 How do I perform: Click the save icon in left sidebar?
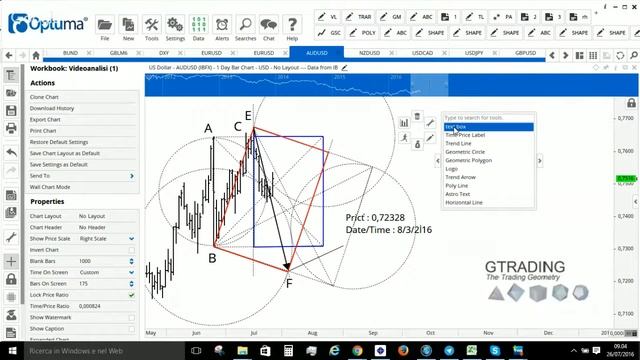click(11, 111)
